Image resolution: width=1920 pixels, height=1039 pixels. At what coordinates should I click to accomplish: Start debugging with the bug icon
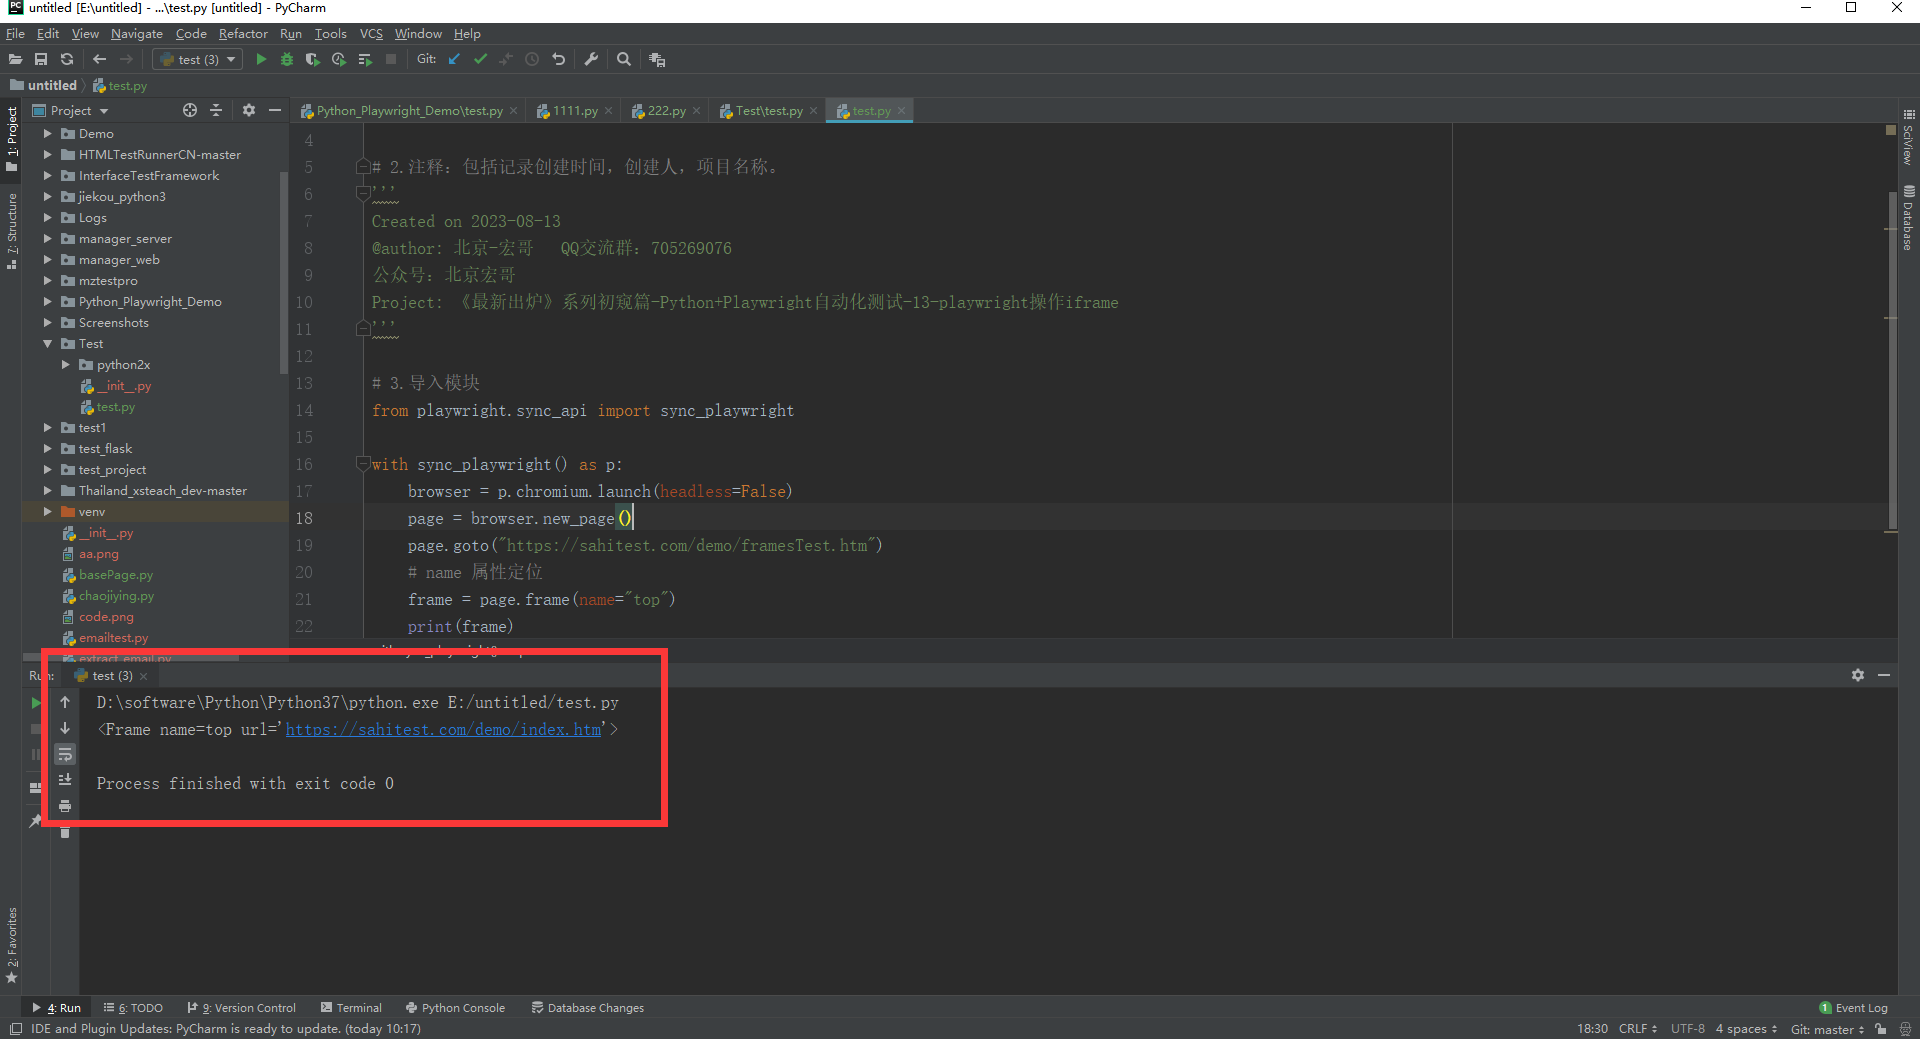click(287, 59)
